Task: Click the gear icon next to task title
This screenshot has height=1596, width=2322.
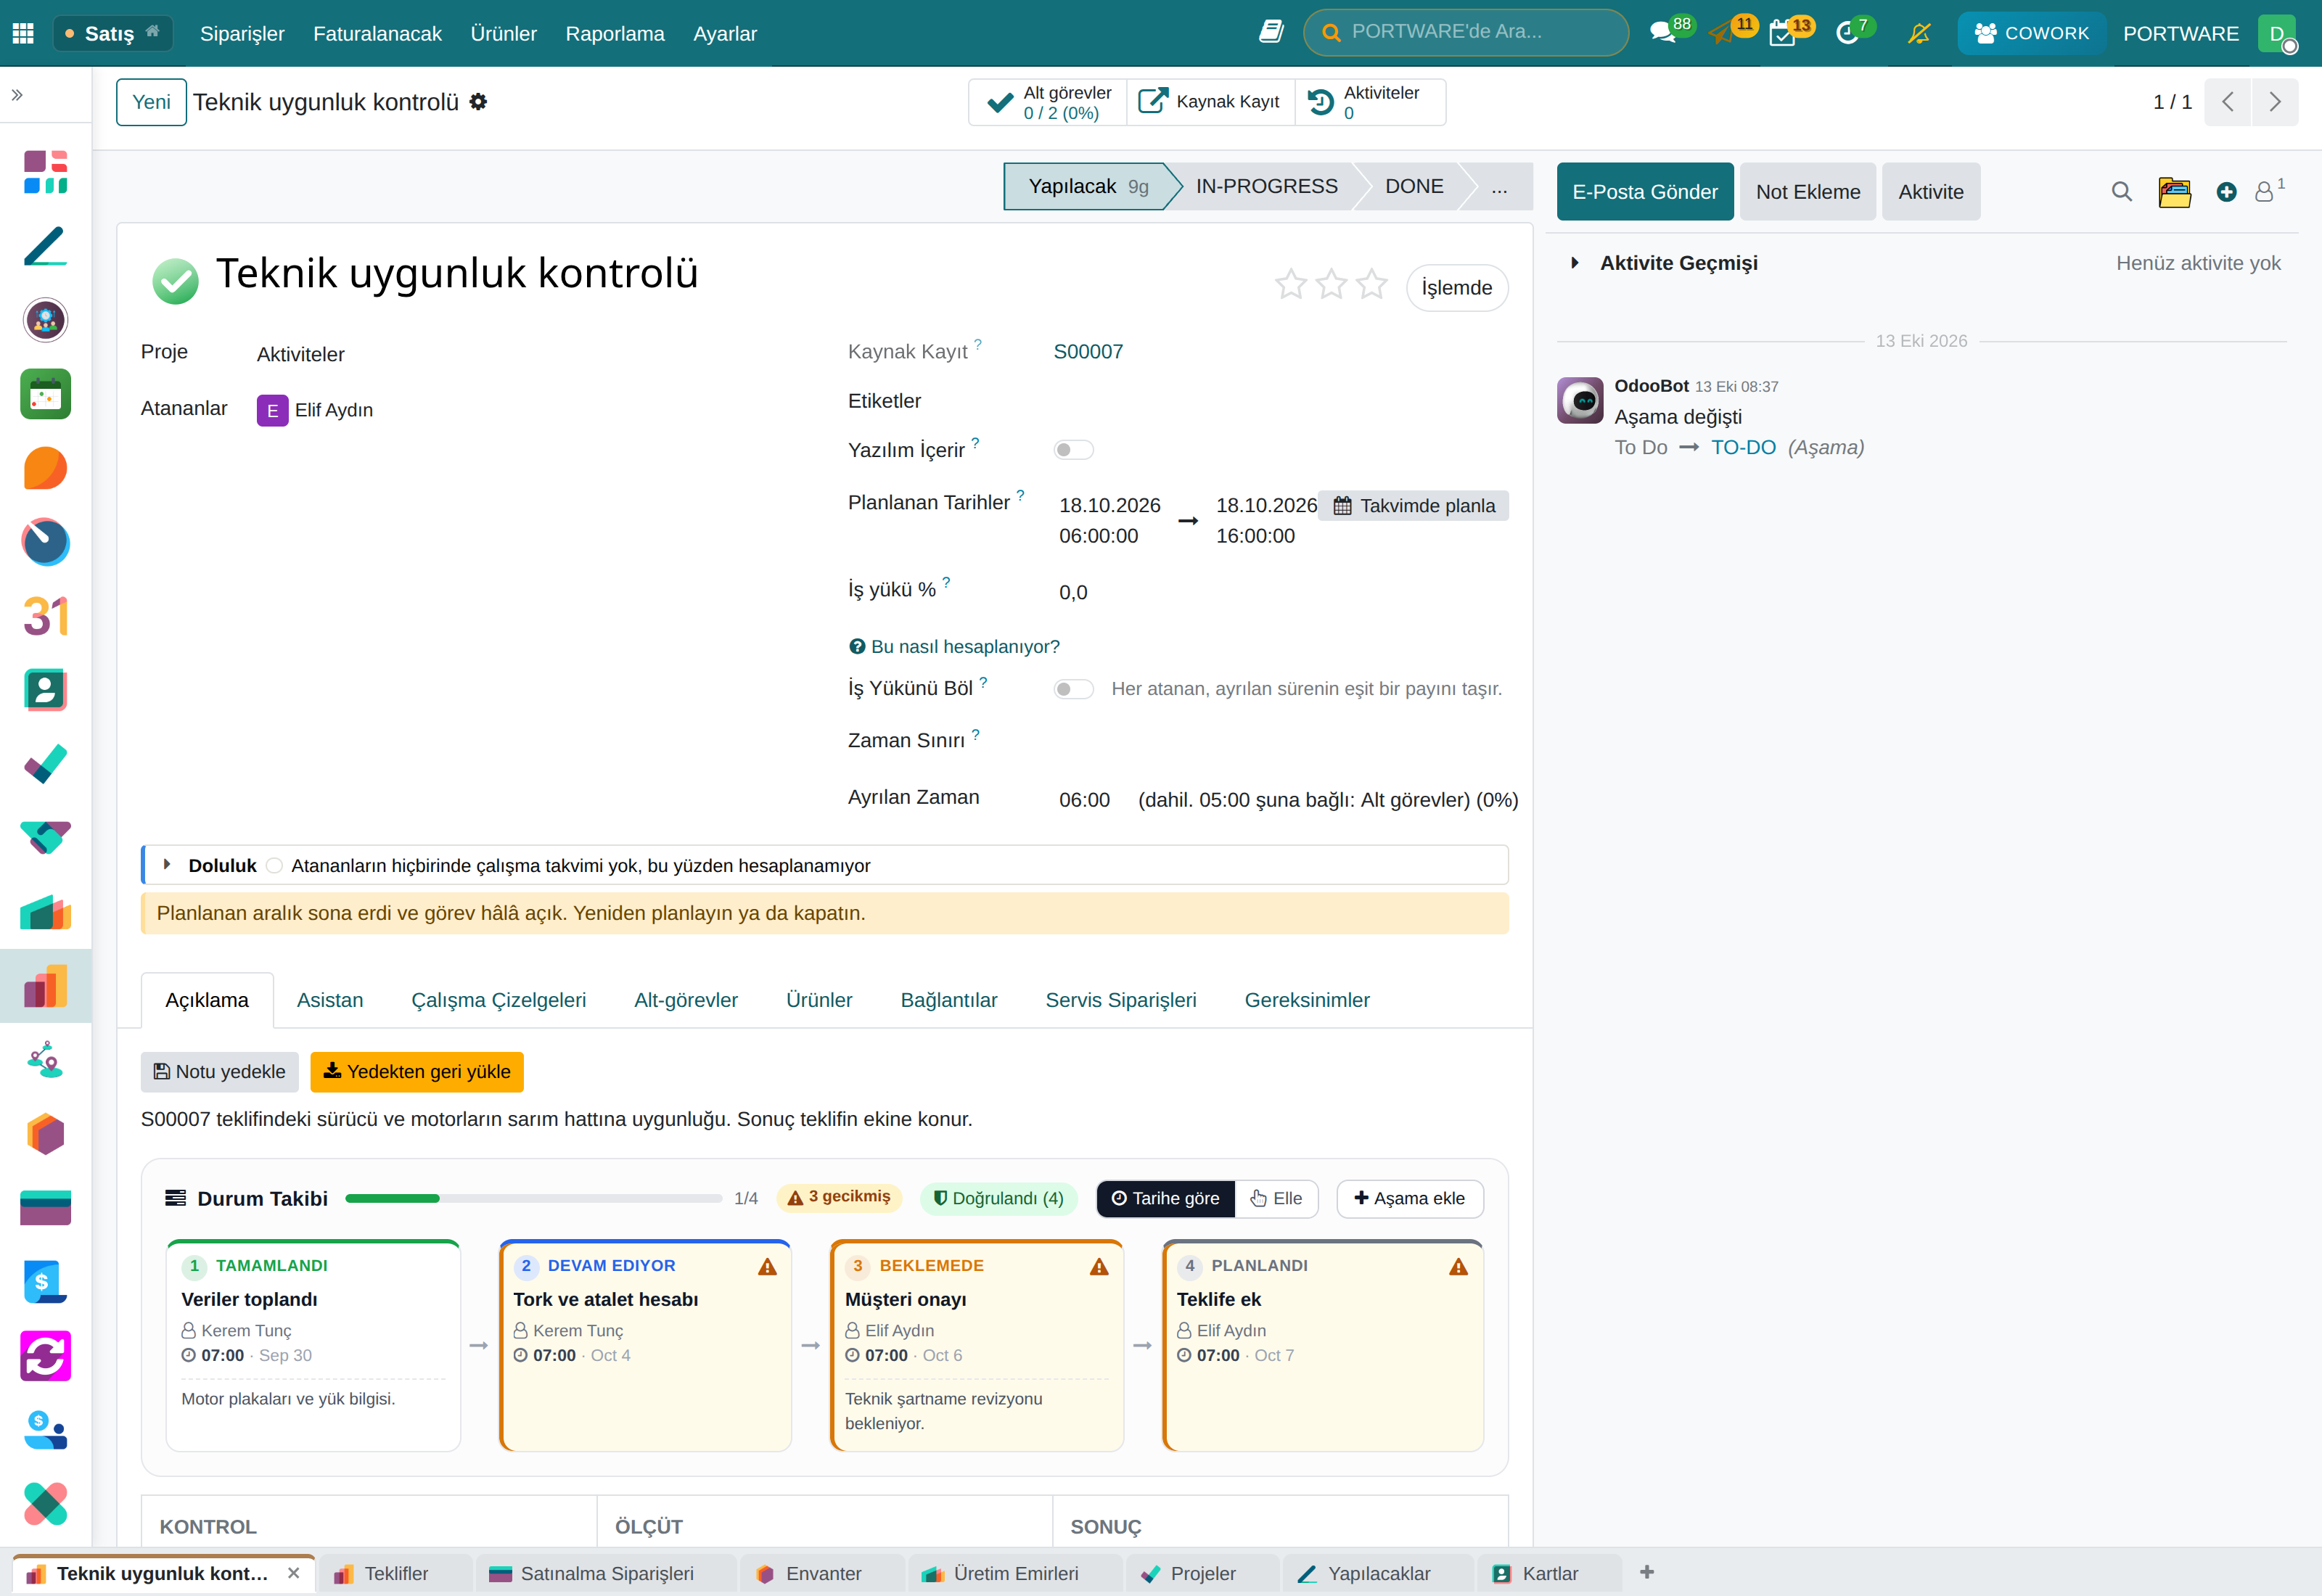Action: pyautogui.click(x=478, y=102)
